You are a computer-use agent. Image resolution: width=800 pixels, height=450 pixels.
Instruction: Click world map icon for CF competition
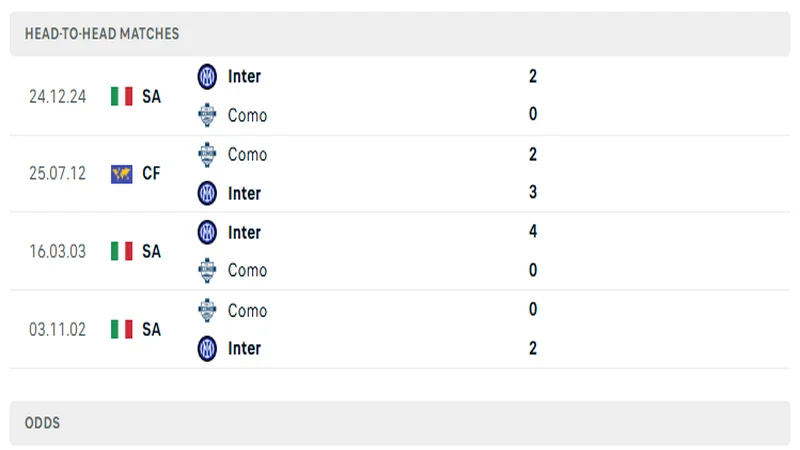coord(122,174)
